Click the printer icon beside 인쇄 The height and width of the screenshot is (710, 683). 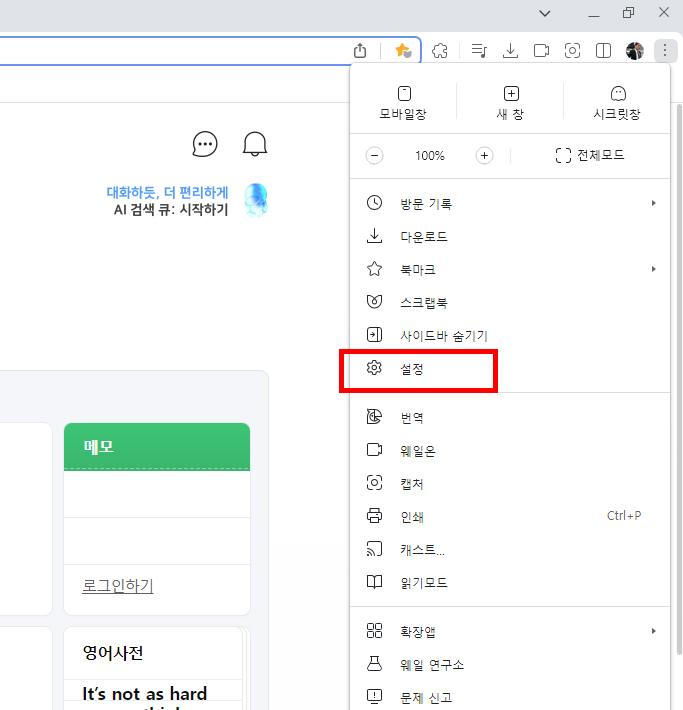(x=374, y=516)
